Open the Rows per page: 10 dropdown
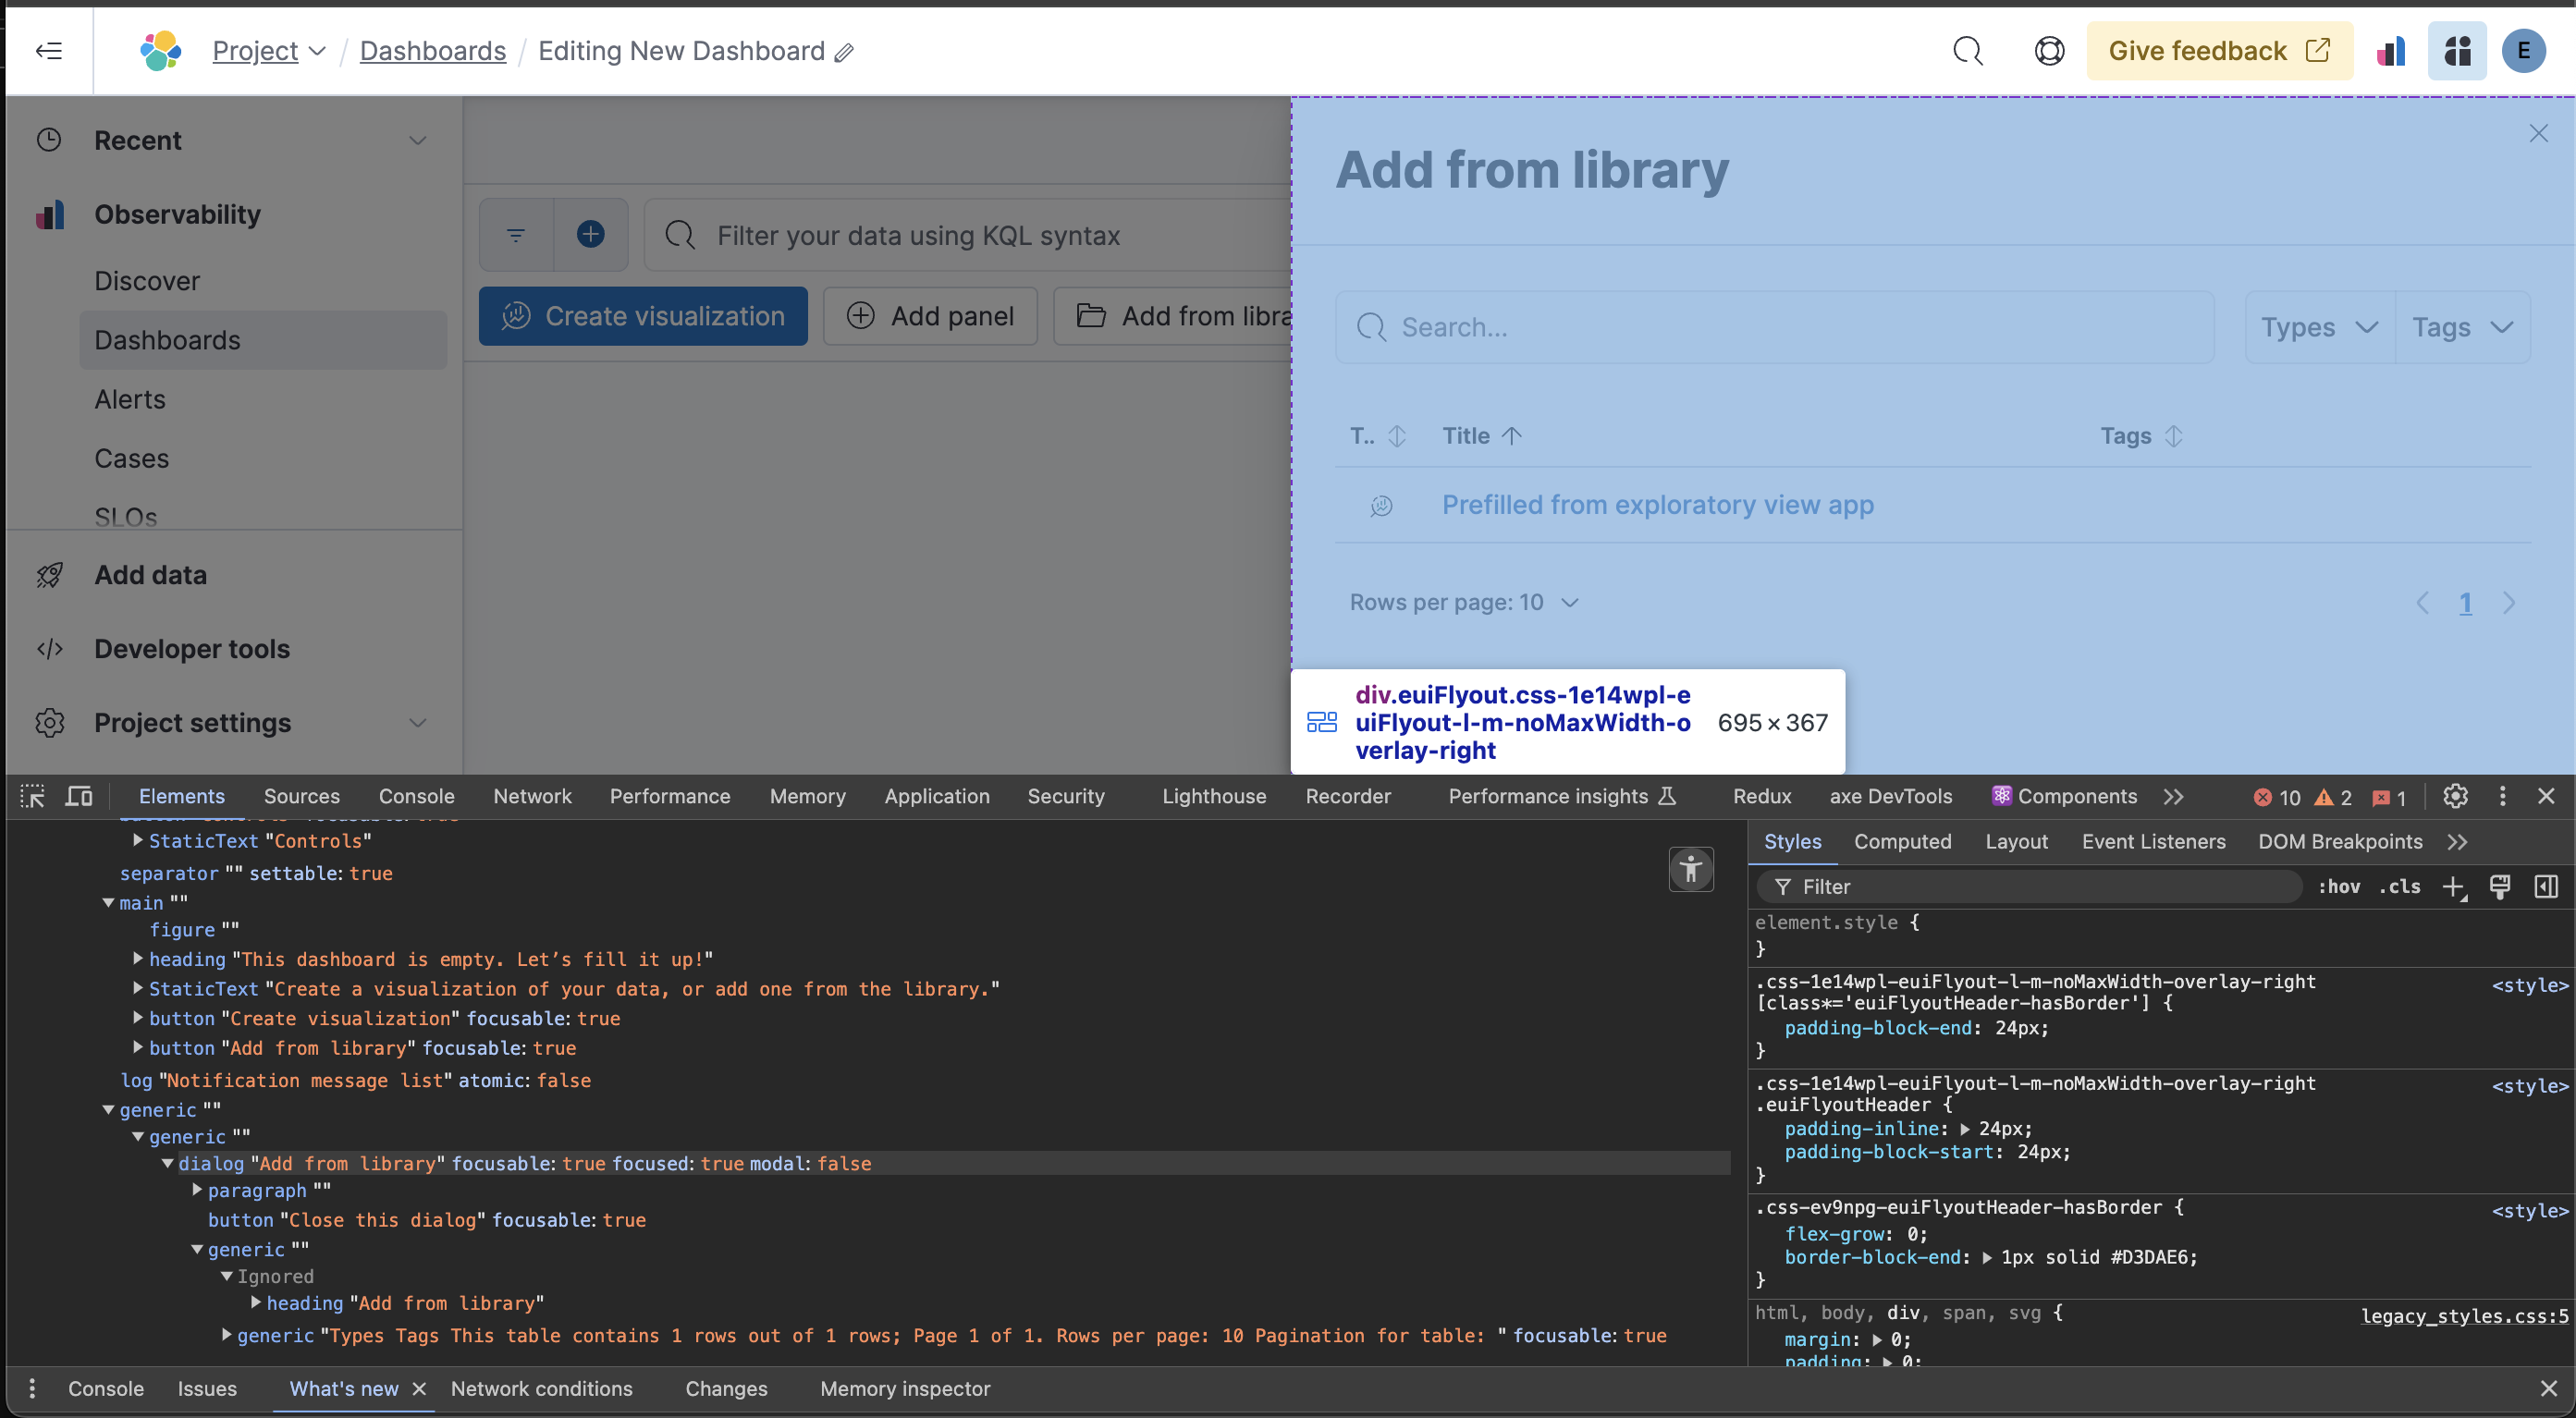This screenshot has width=2576, height=1418. (1463, 603)
